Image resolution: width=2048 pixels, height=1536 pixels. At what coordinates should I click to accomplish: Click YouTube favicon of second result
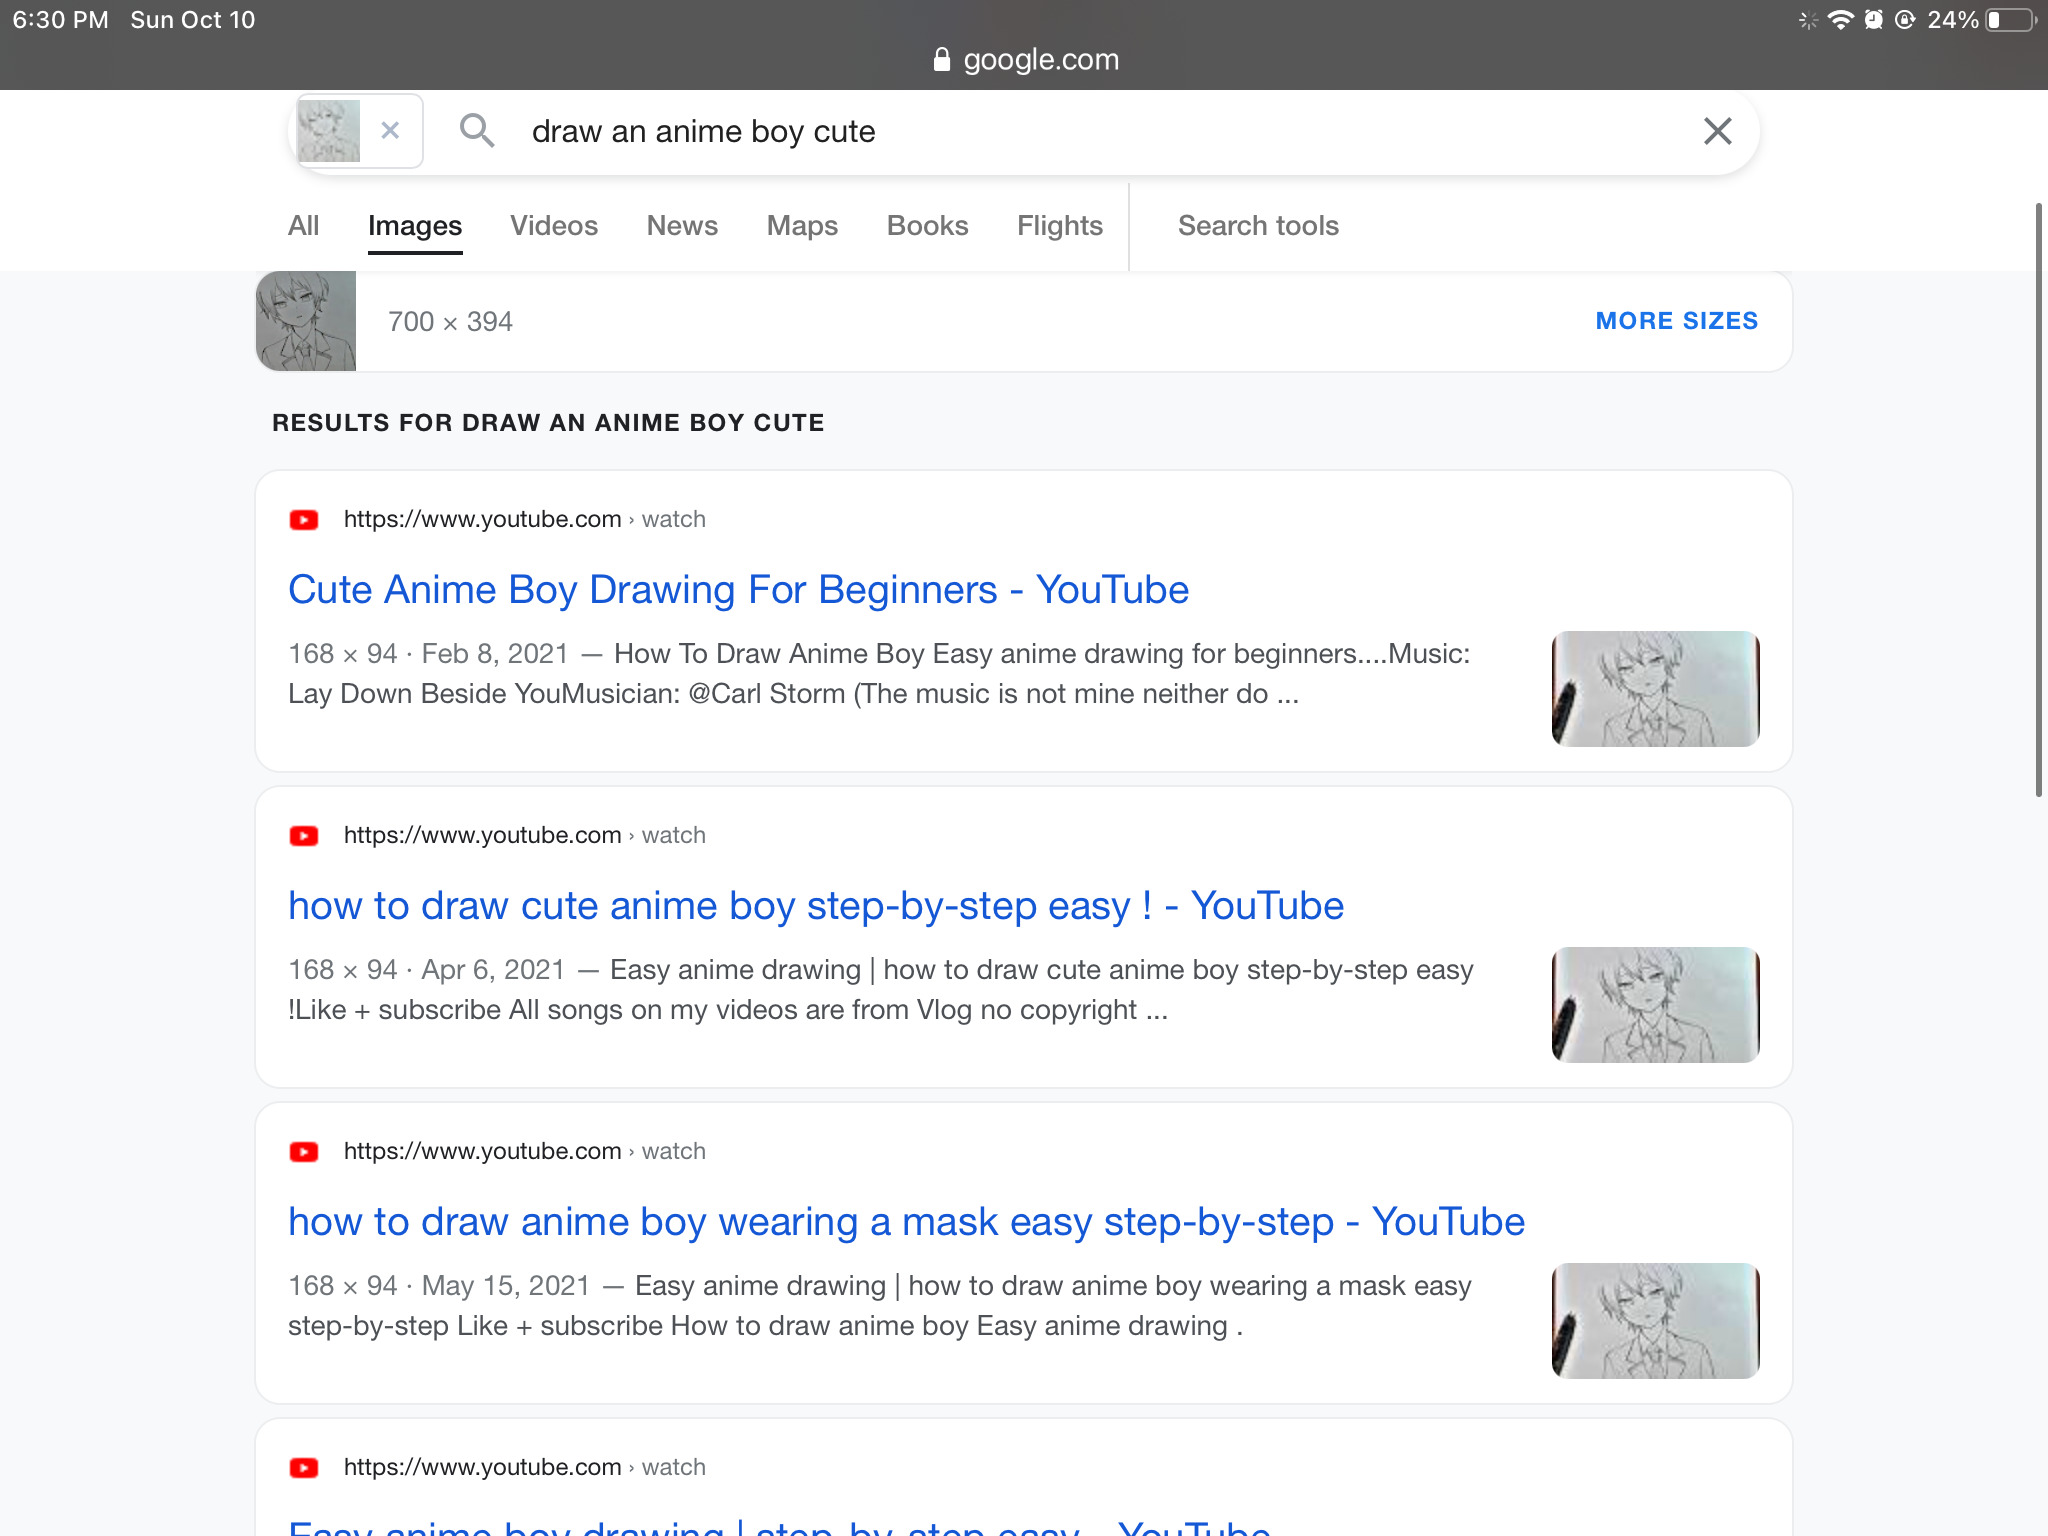click(304, 836)
